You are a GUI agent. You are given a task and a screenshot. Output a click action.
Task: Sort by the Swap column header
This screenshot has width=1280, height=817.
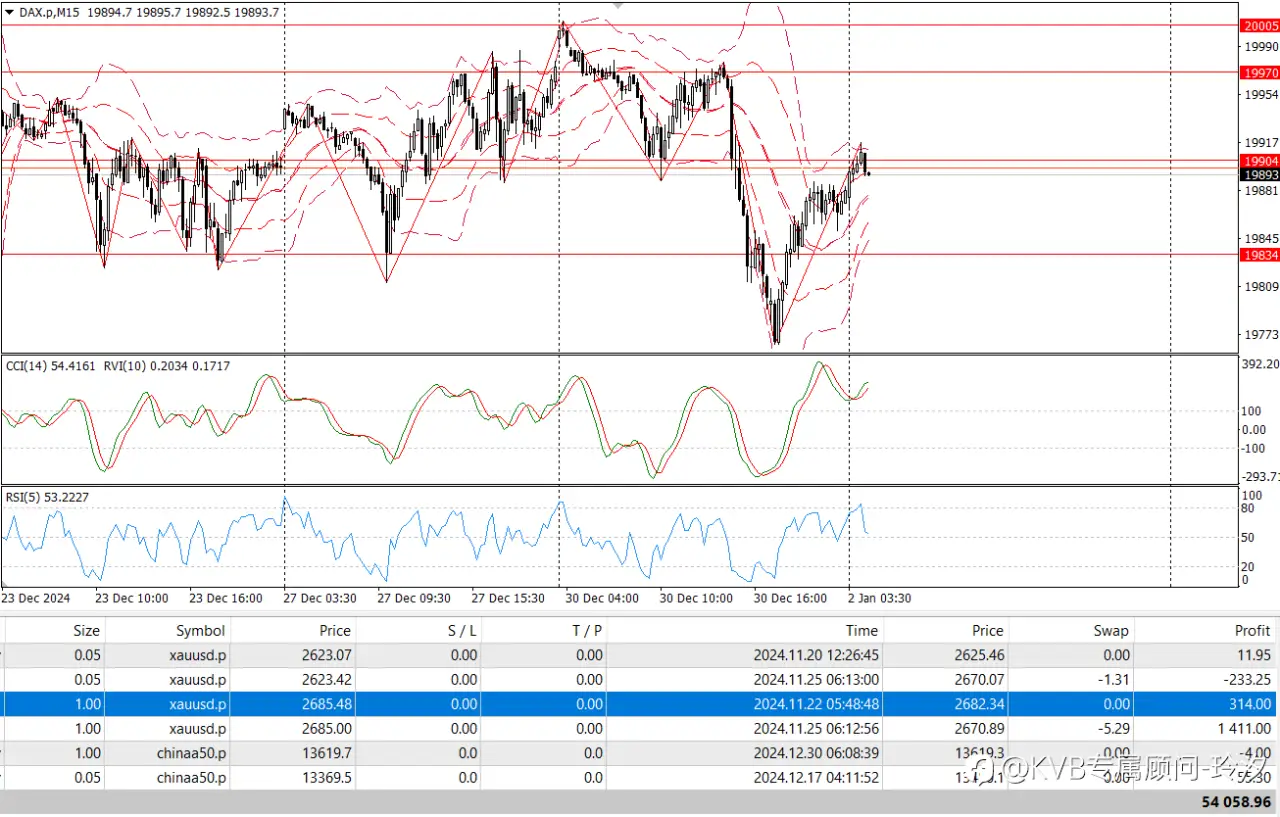pos(1111,630)
